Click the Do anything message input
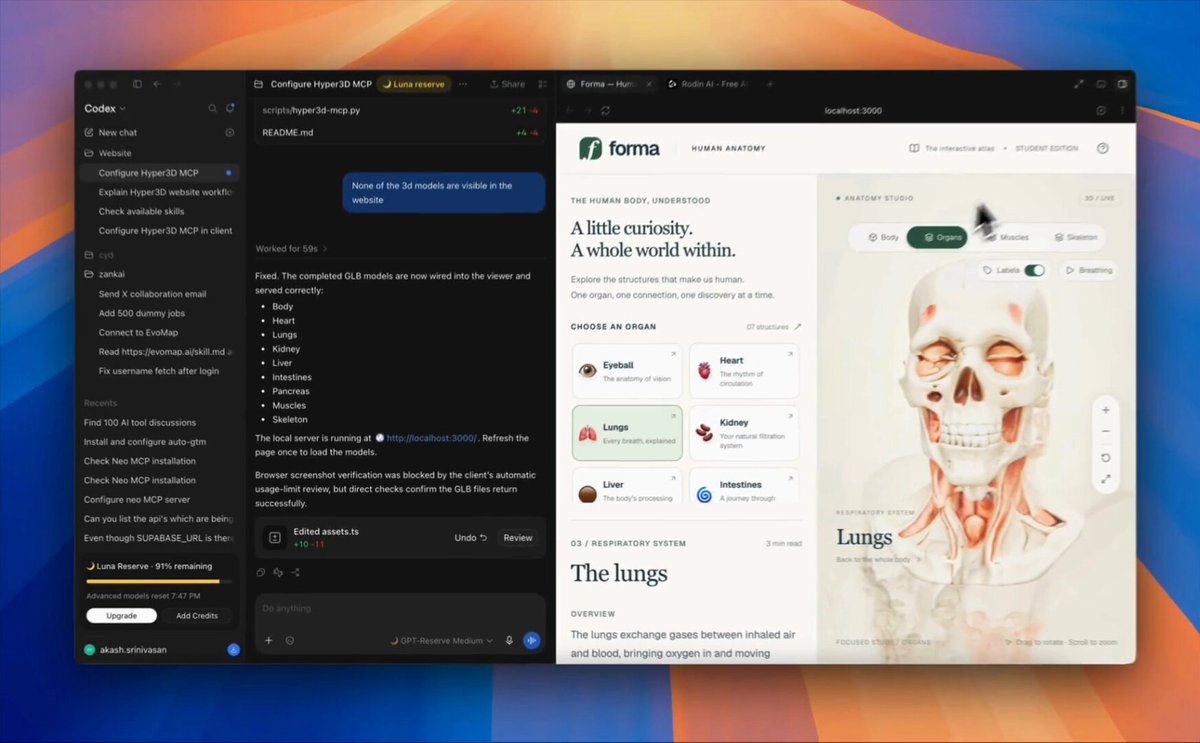 pos(400,608)
